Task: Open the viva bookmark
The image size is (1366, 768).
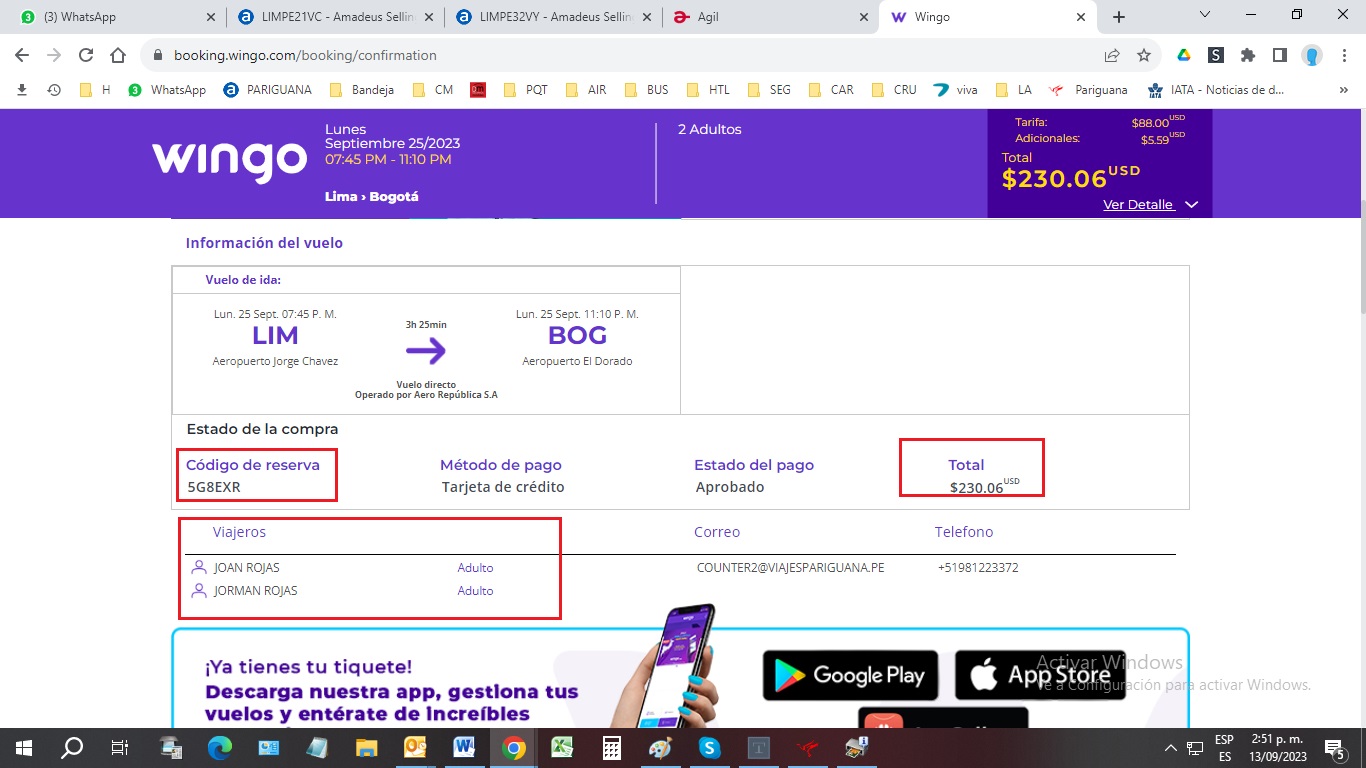Action: click(x=955, y=90)
